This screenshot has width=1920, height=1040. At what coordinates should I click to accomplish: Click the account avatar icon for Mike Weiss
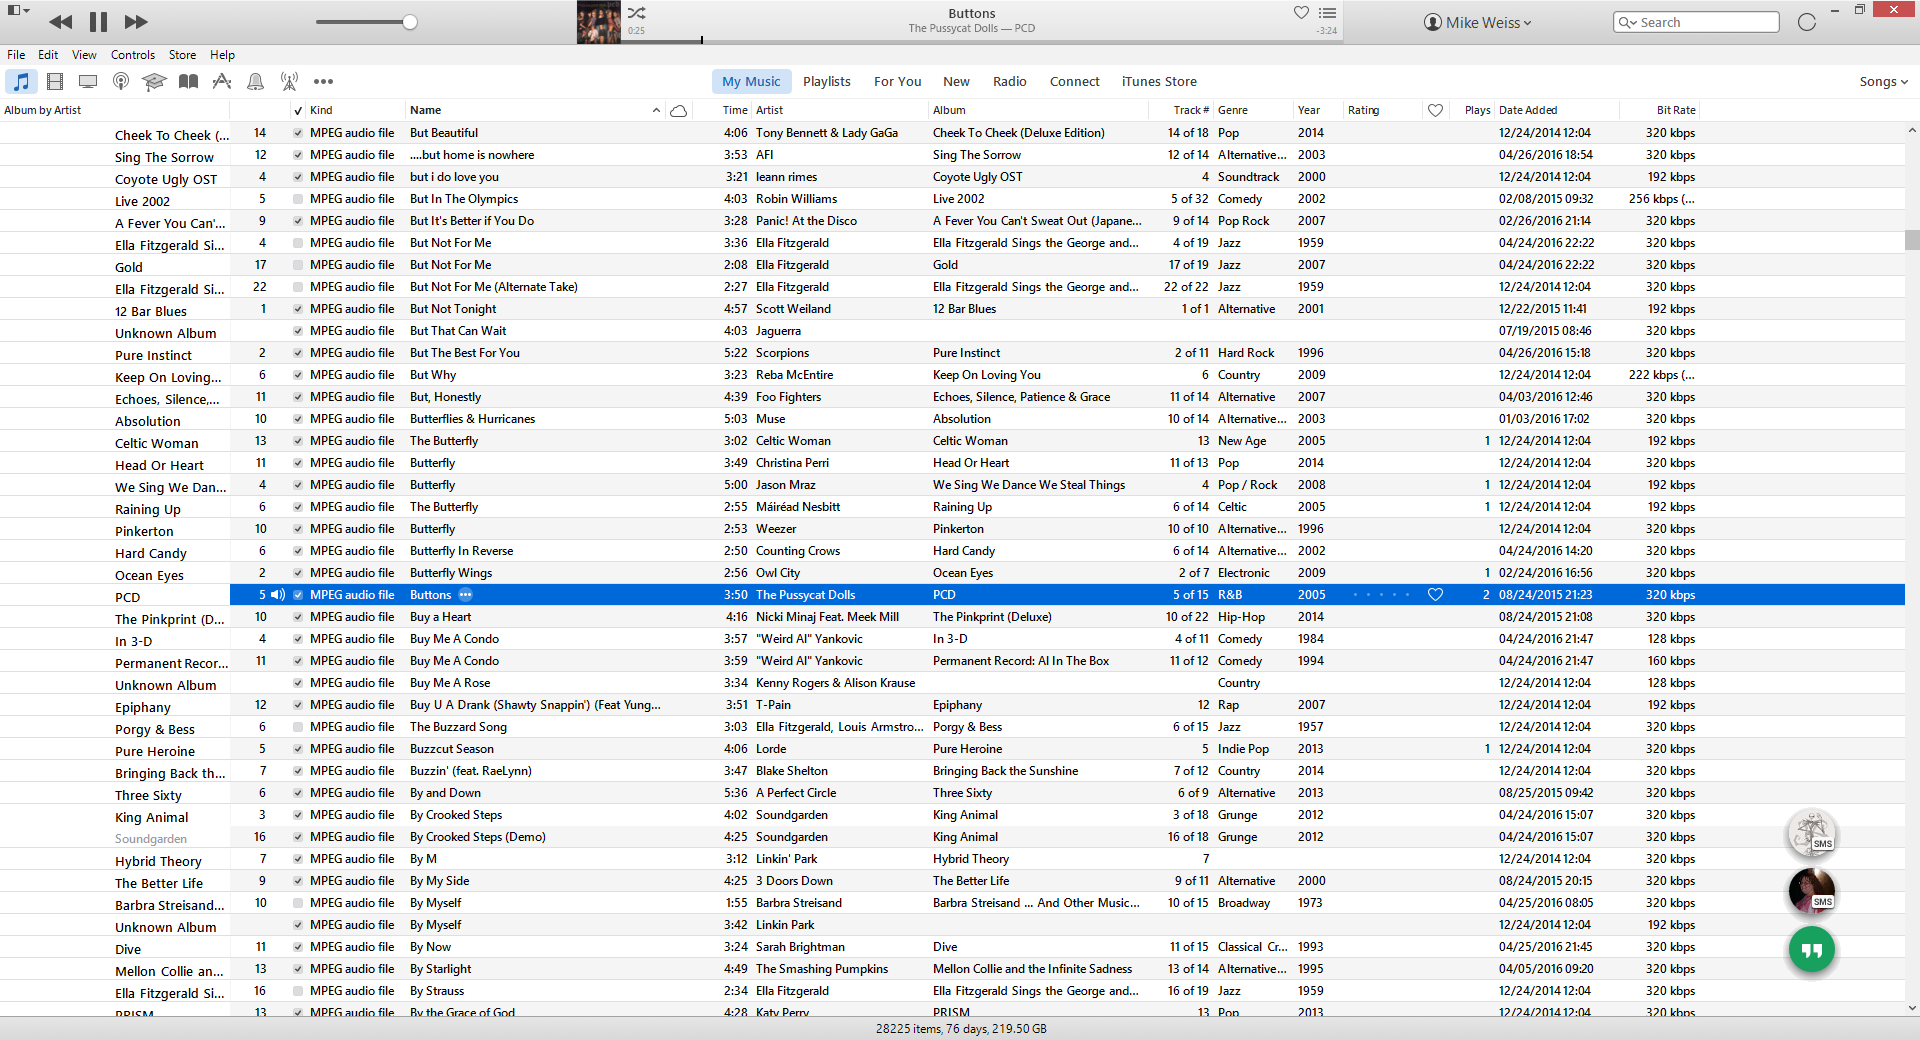pyautogui.click(x=1433, y=23)
